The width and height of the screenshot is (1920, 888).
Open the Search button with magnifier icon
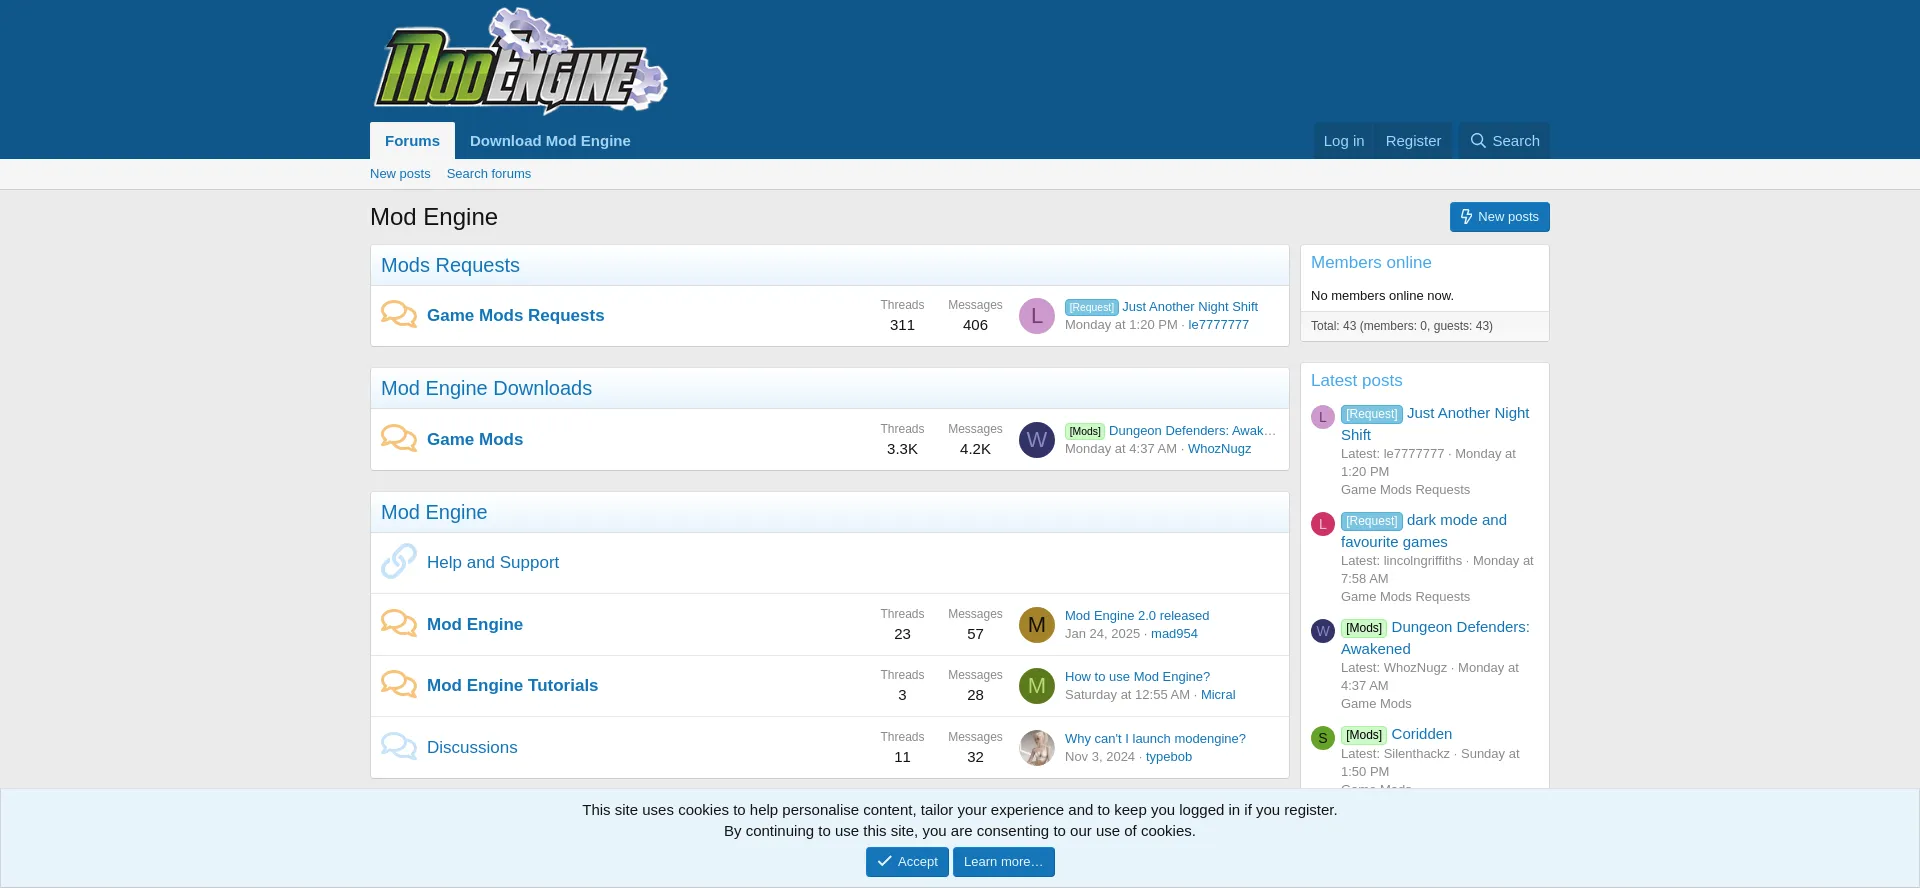click(x=1504, y=141)
